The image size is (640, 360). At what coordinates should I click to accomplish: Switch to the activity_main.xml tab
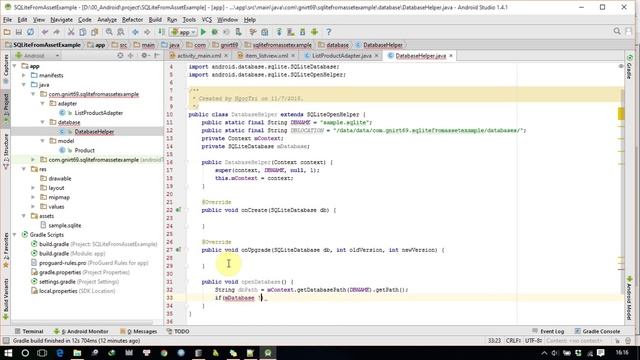(199, 56)
